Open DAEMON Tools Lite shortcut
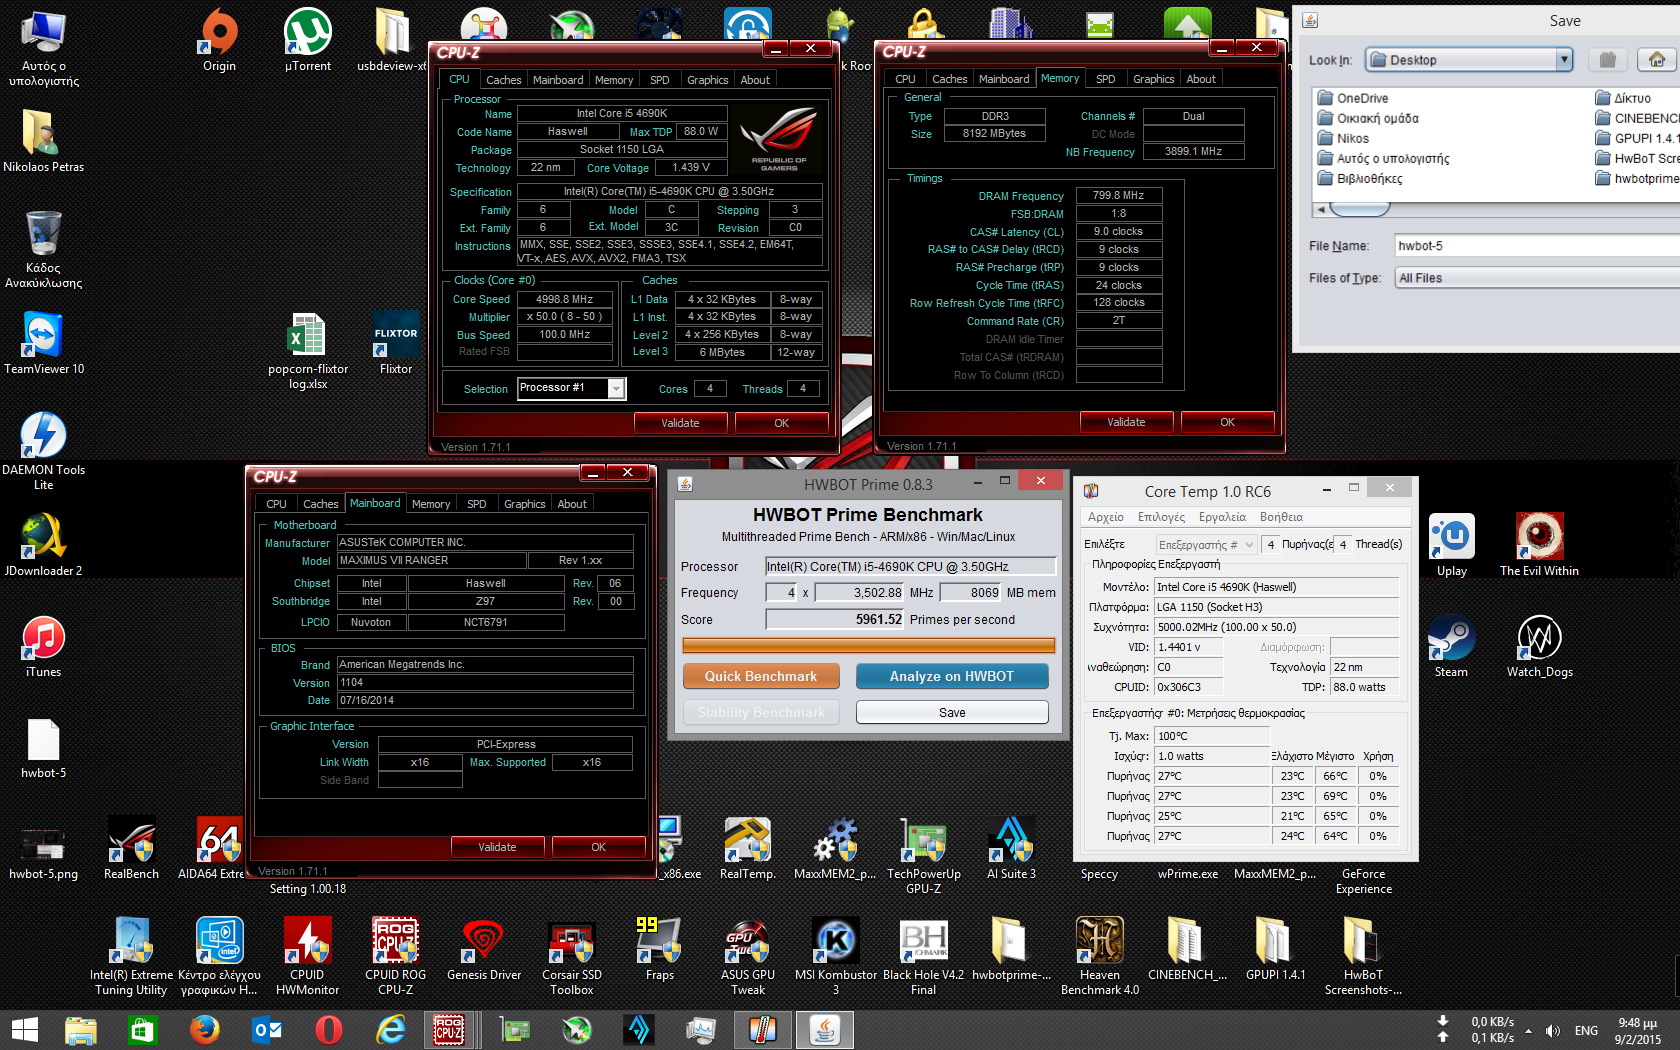Viewport: 1680px width, 1050px height. (x=43, y=451)
